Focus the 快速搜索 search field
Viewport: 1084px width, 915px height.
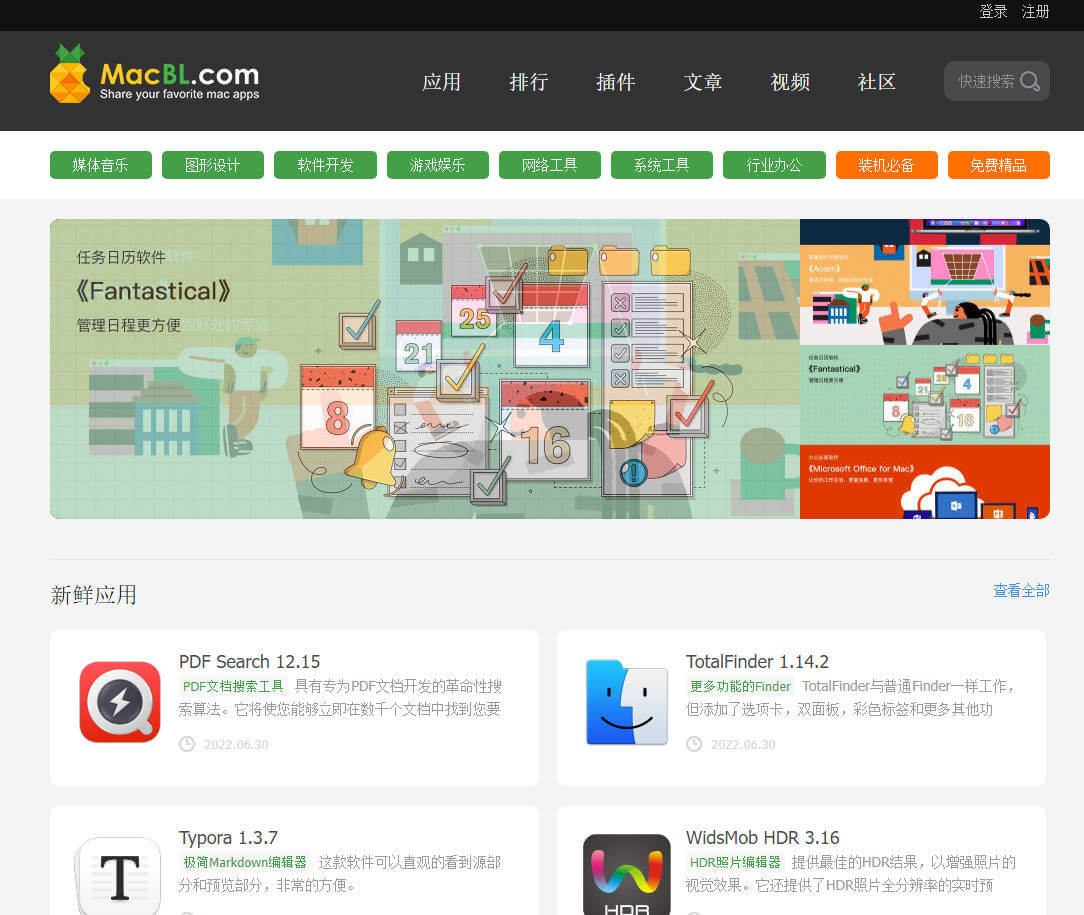click(997, 82)
